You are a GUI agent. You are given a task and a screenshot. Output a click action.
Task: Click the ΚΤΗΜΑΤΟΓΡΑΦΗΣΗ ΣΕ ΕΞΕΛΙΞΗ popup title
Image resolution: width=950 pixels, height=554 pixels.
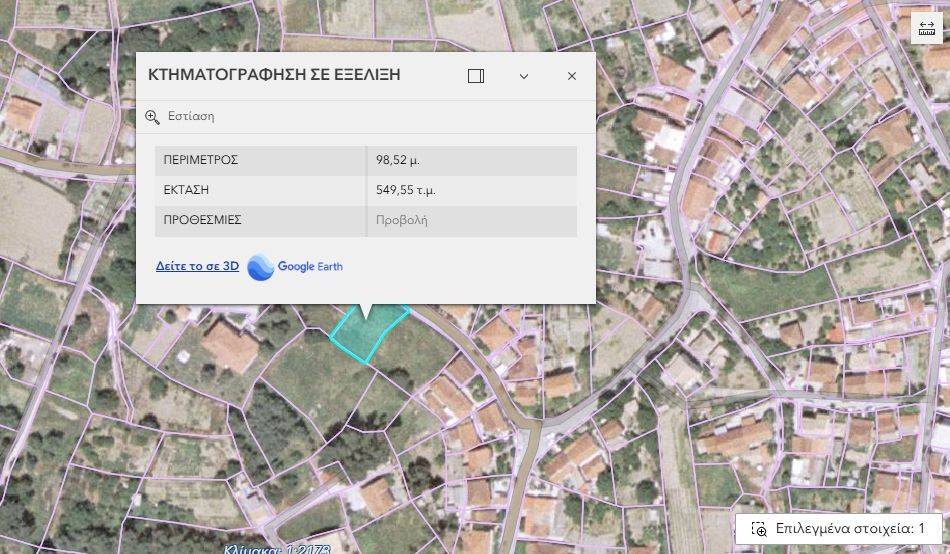tap(274, 76)
